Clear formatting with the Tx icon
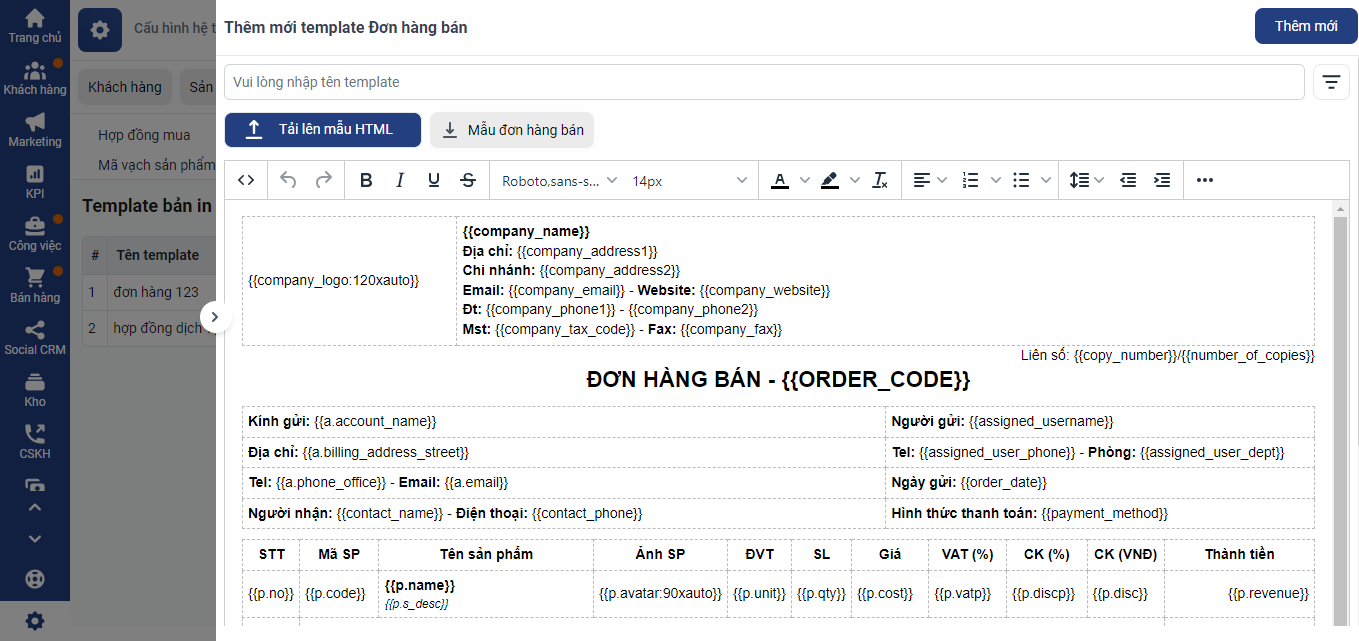This screenshot has width=1359, height=641. 880,180
